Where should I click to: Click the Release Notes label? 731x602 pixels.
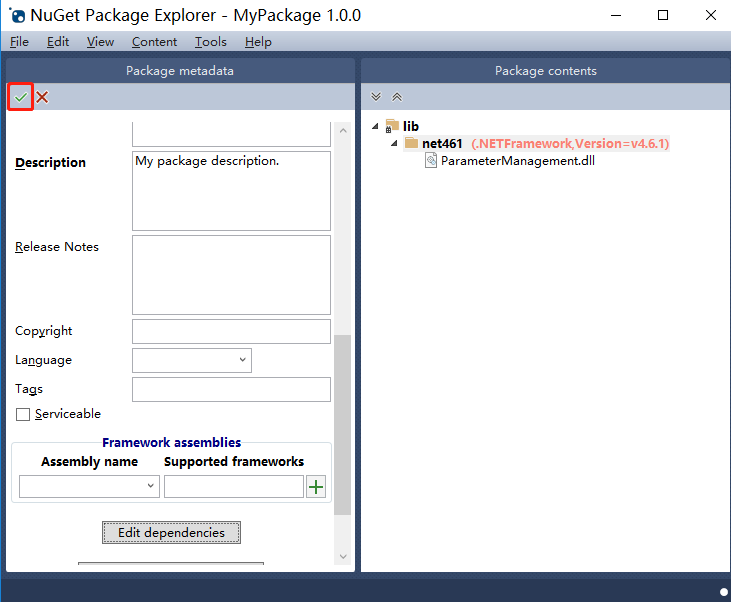(57, 247)
